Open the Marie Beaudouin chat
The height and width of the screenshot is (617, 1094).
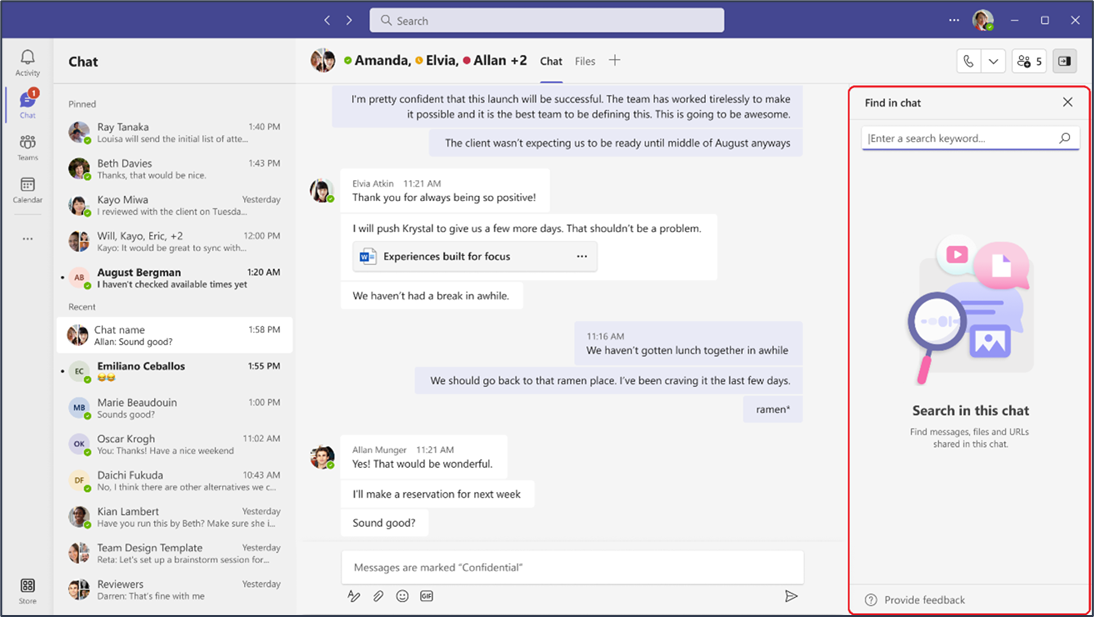pyautogui.click(x=174, y=408)
